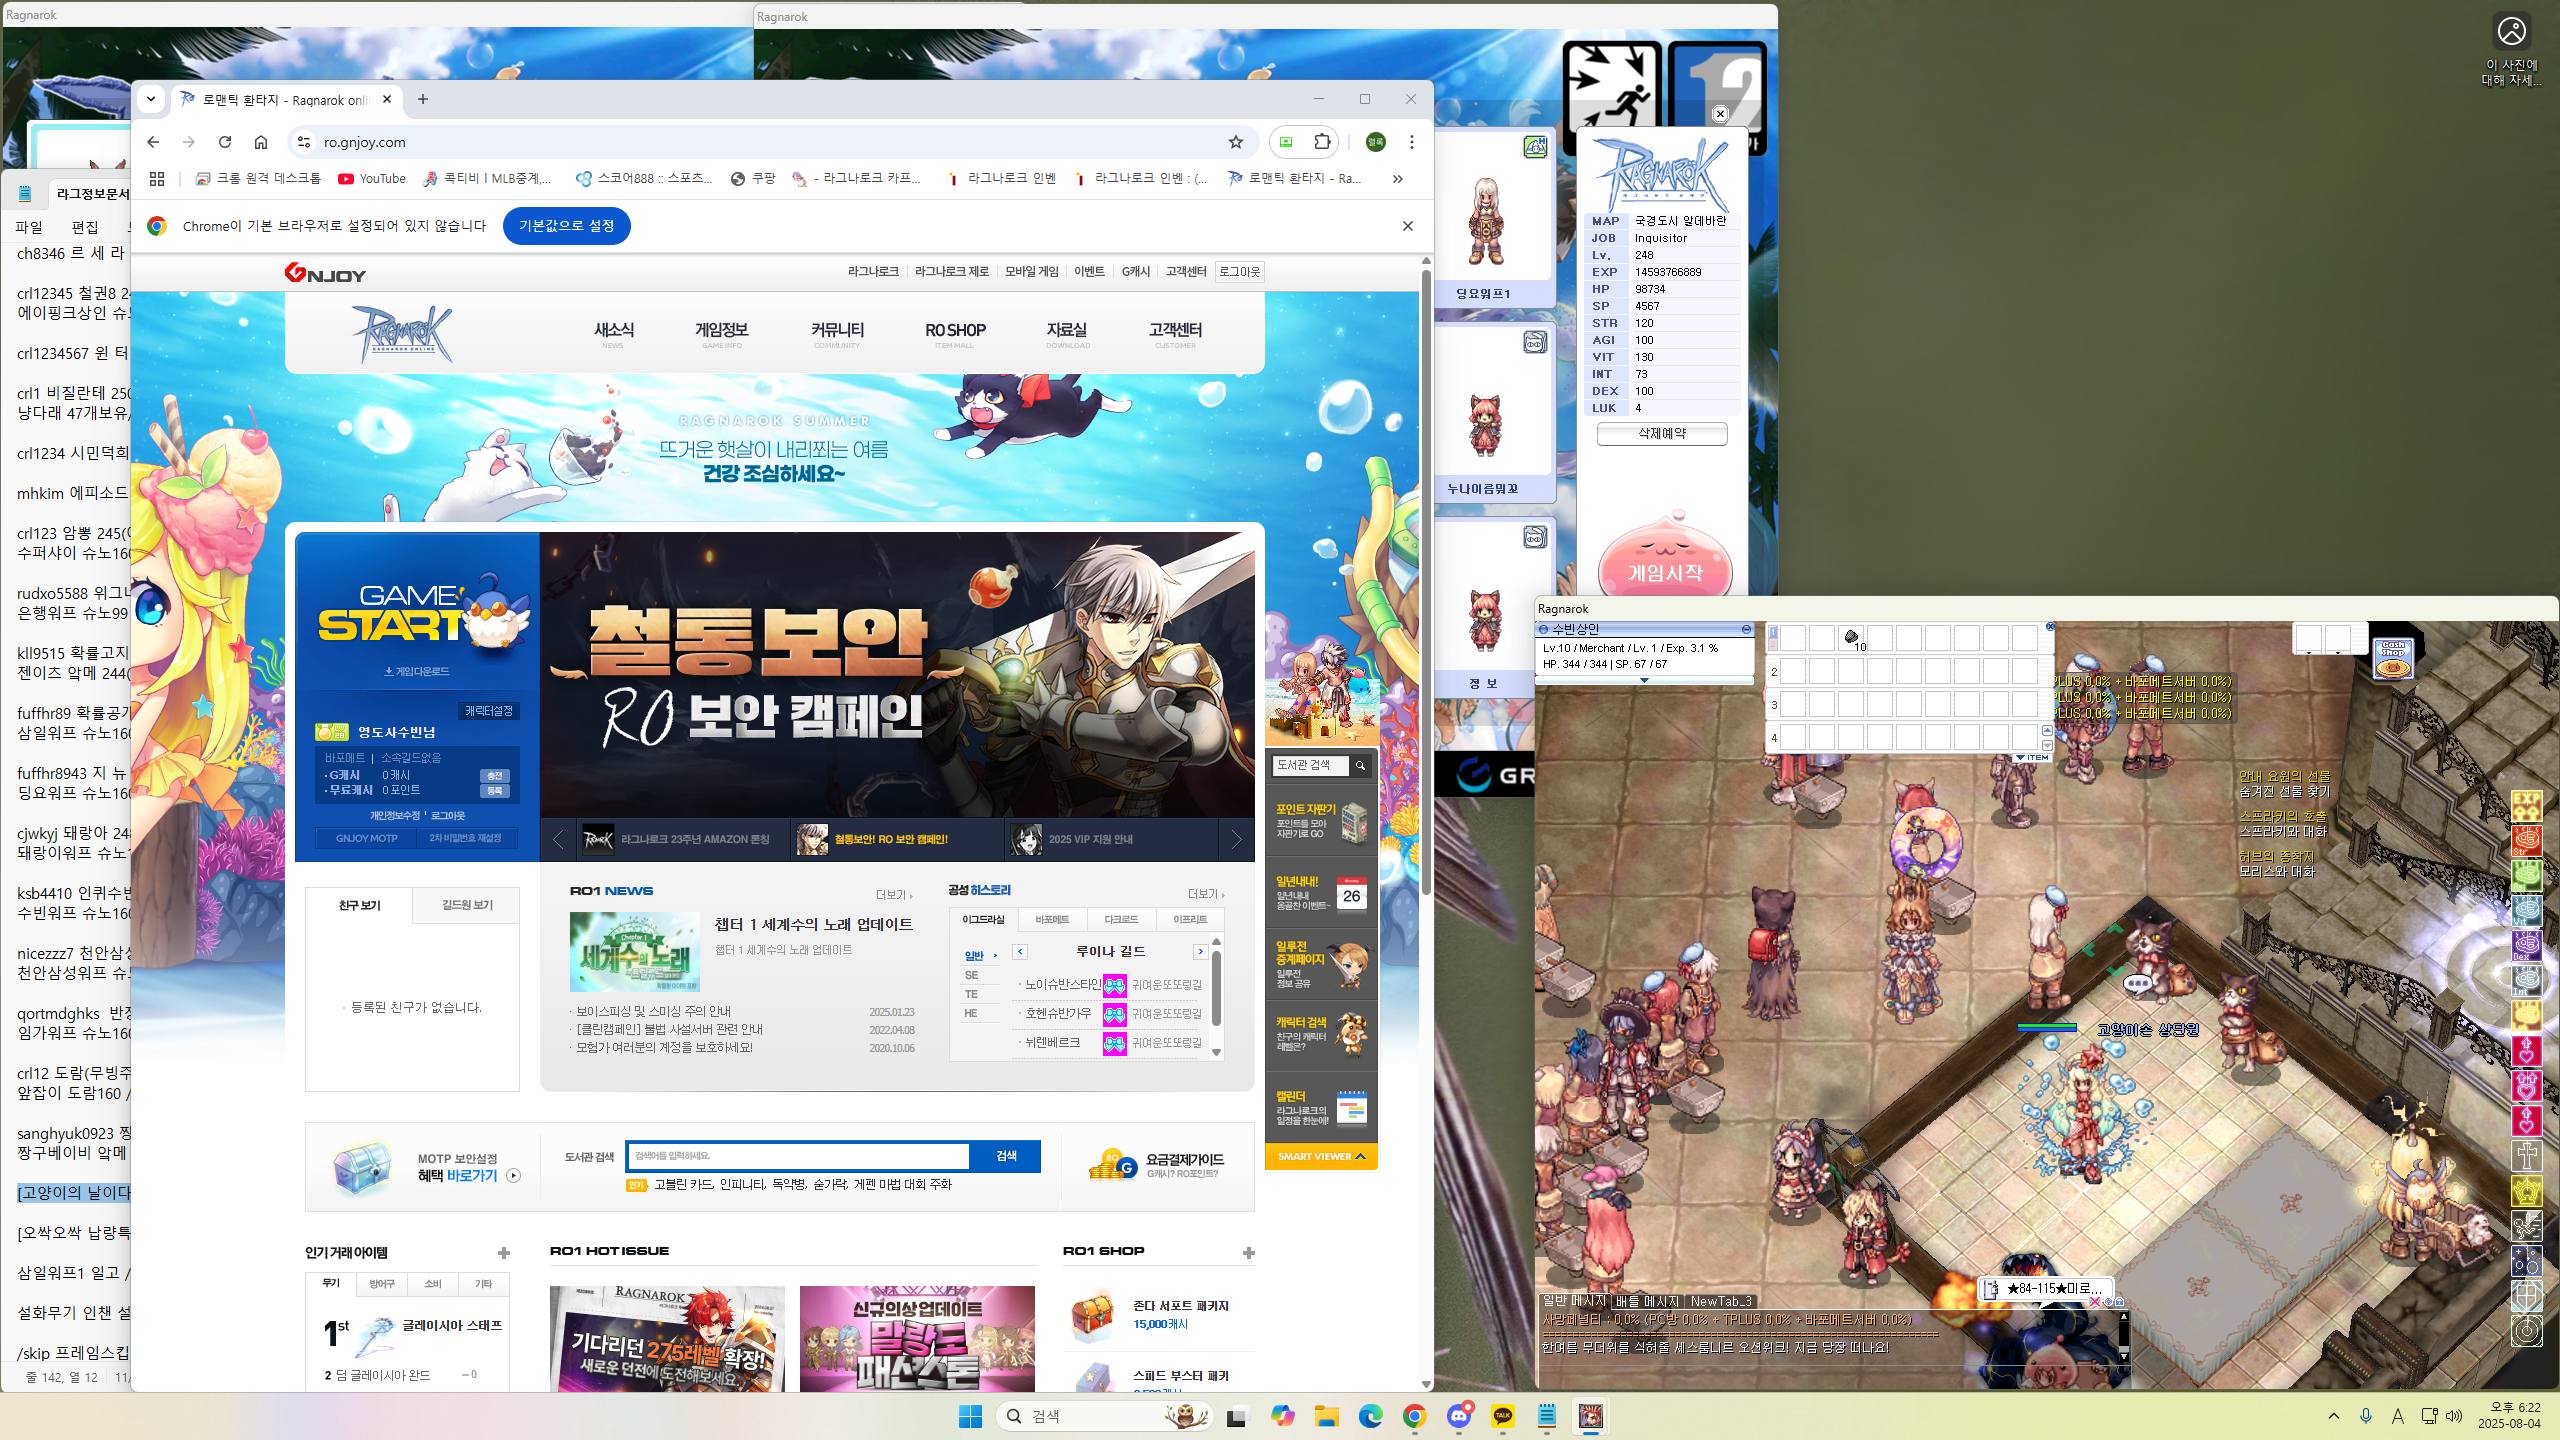Click 기본값으로 설정 button
Image resolution: width=2560 pixels, height=1440 pixels.
click(566, 226)
